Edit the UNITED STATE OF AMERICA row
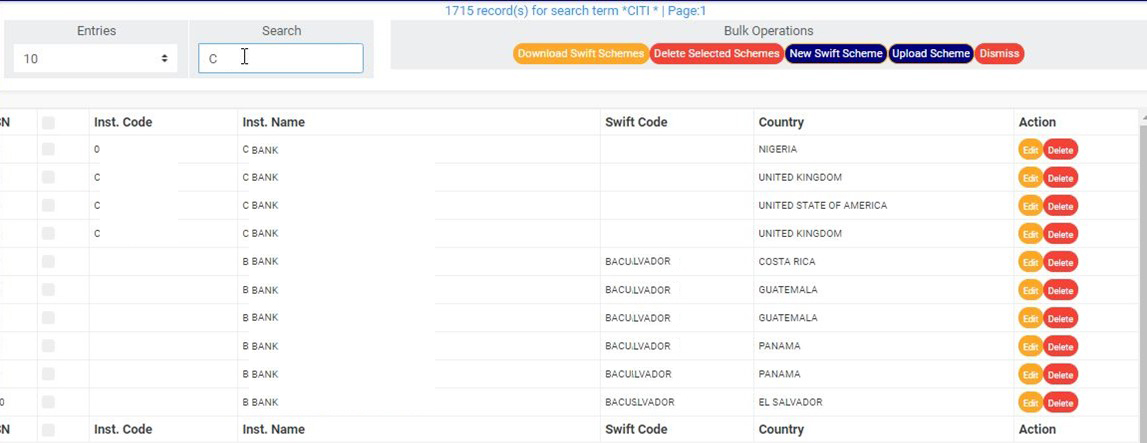The width and height of the screenshot is (1147, 443). click(1030, 206)
